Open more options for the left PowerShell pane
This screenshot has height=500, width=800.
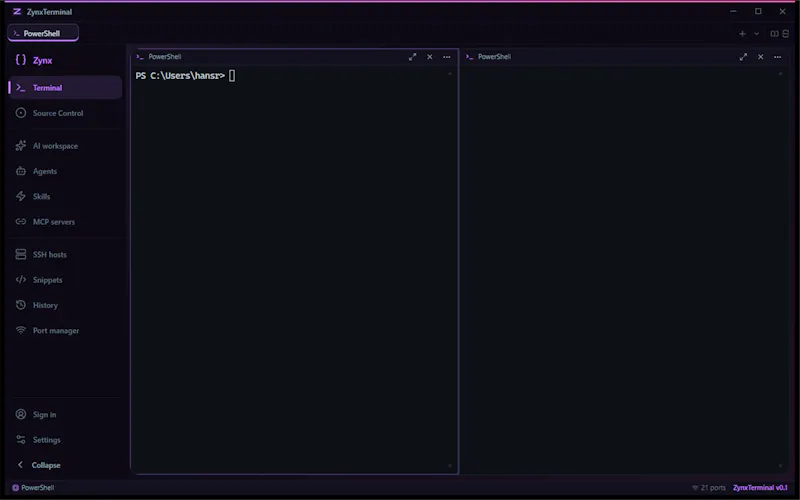[x=446, y=57]
